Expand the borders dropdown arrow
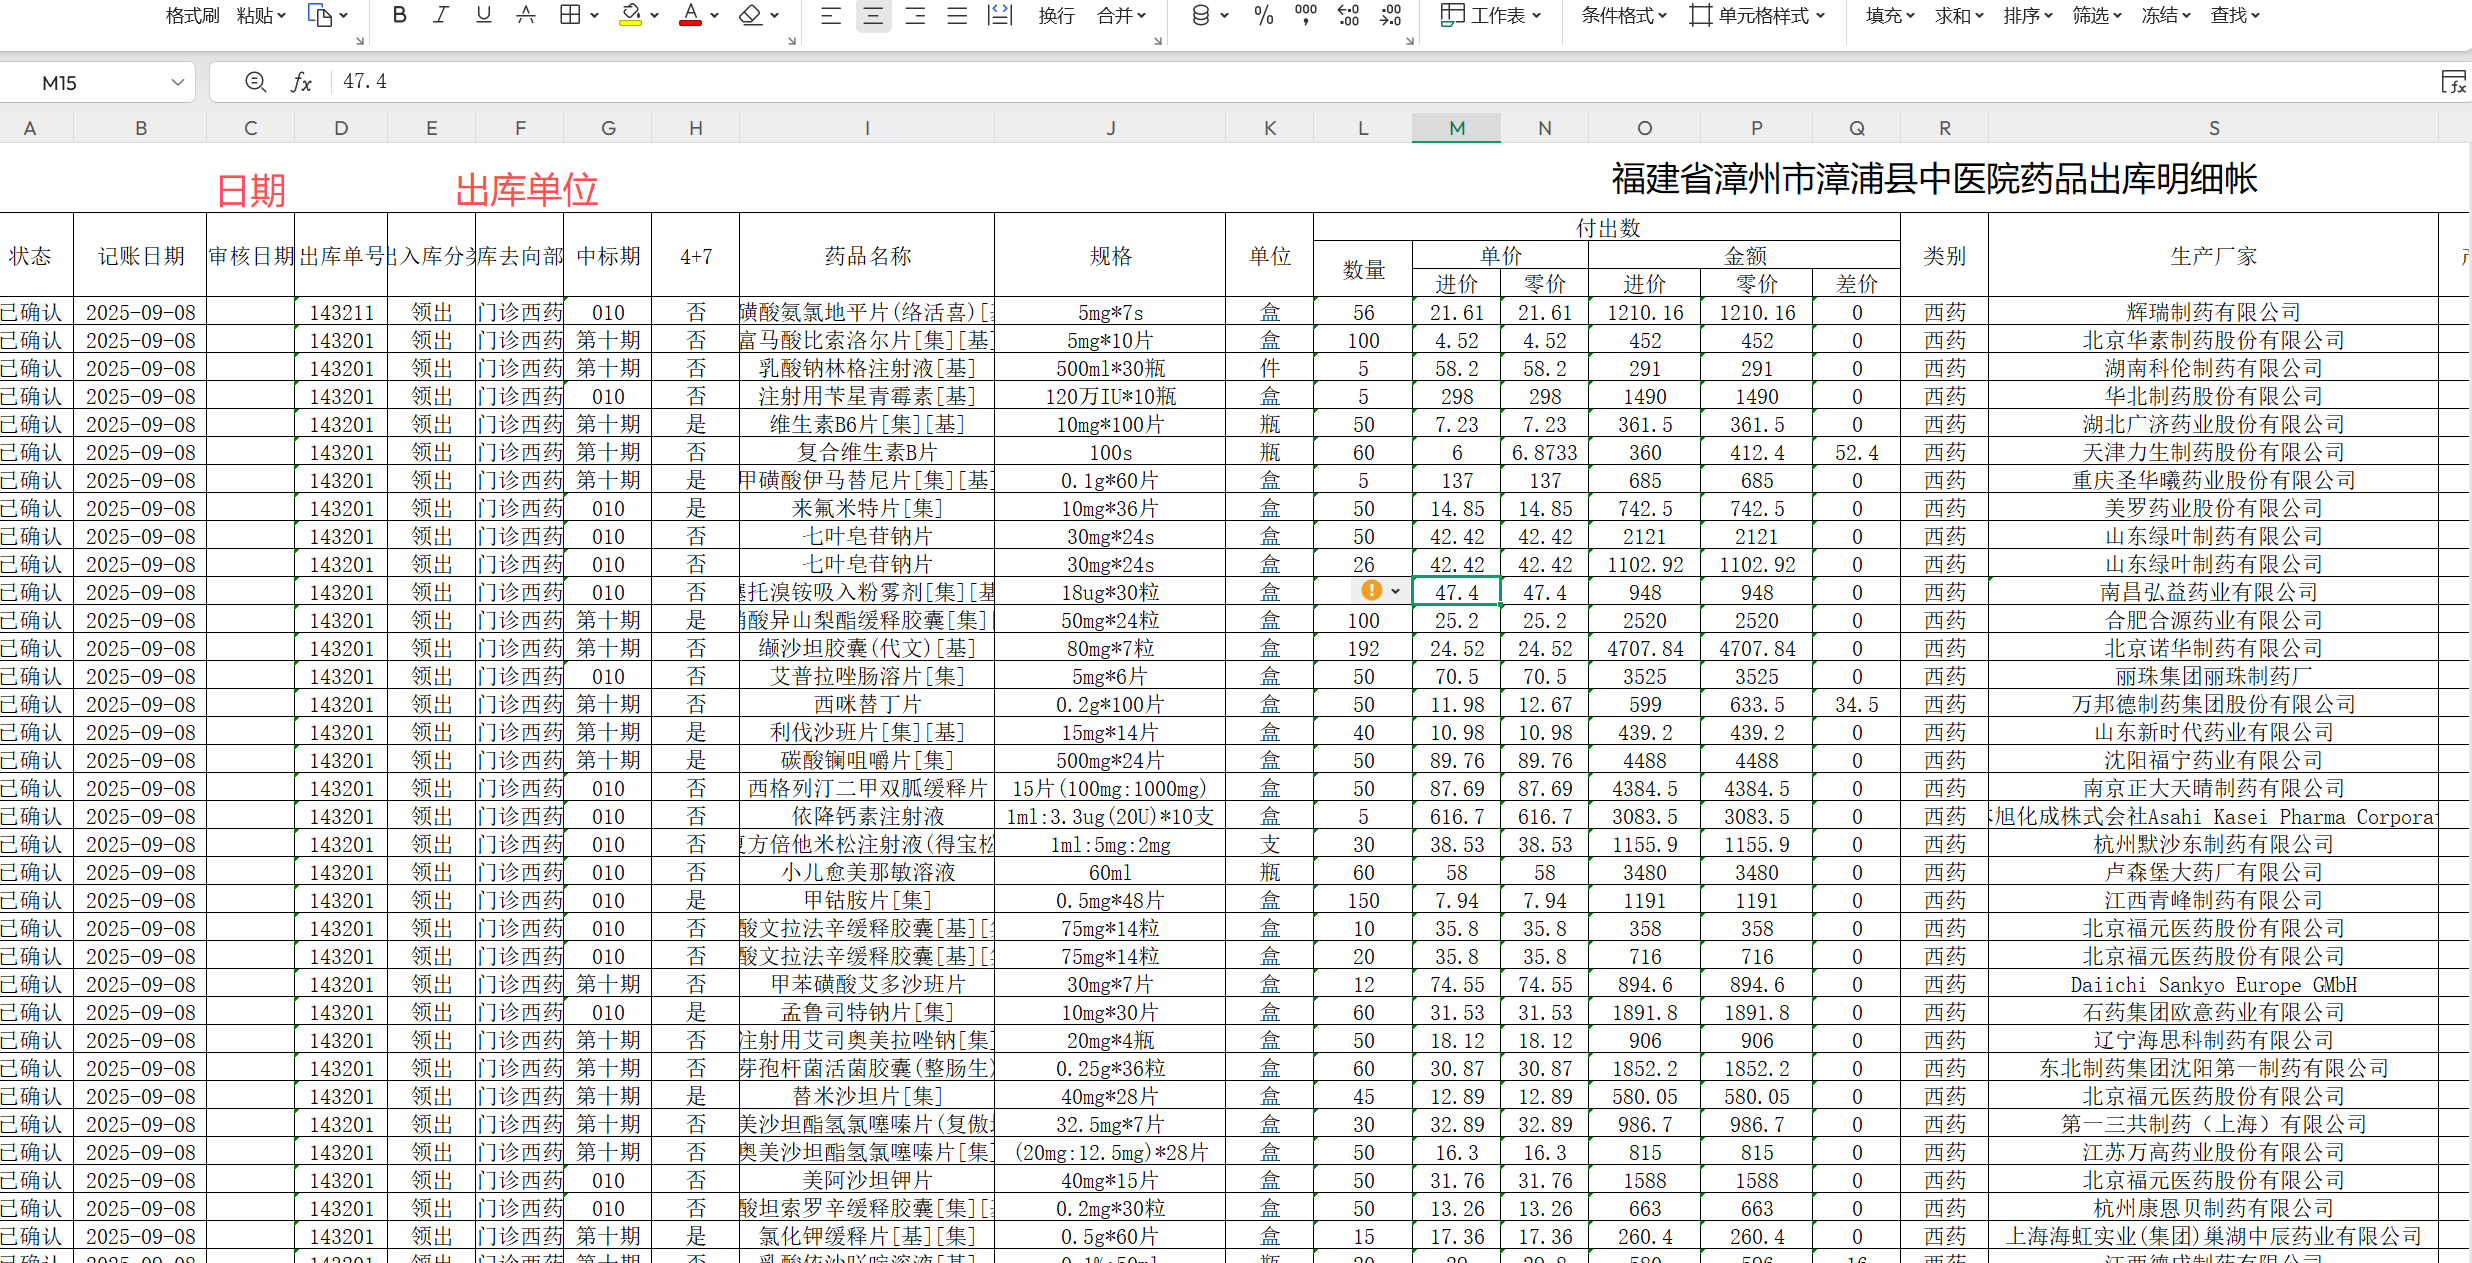 (x=595, y=16)
